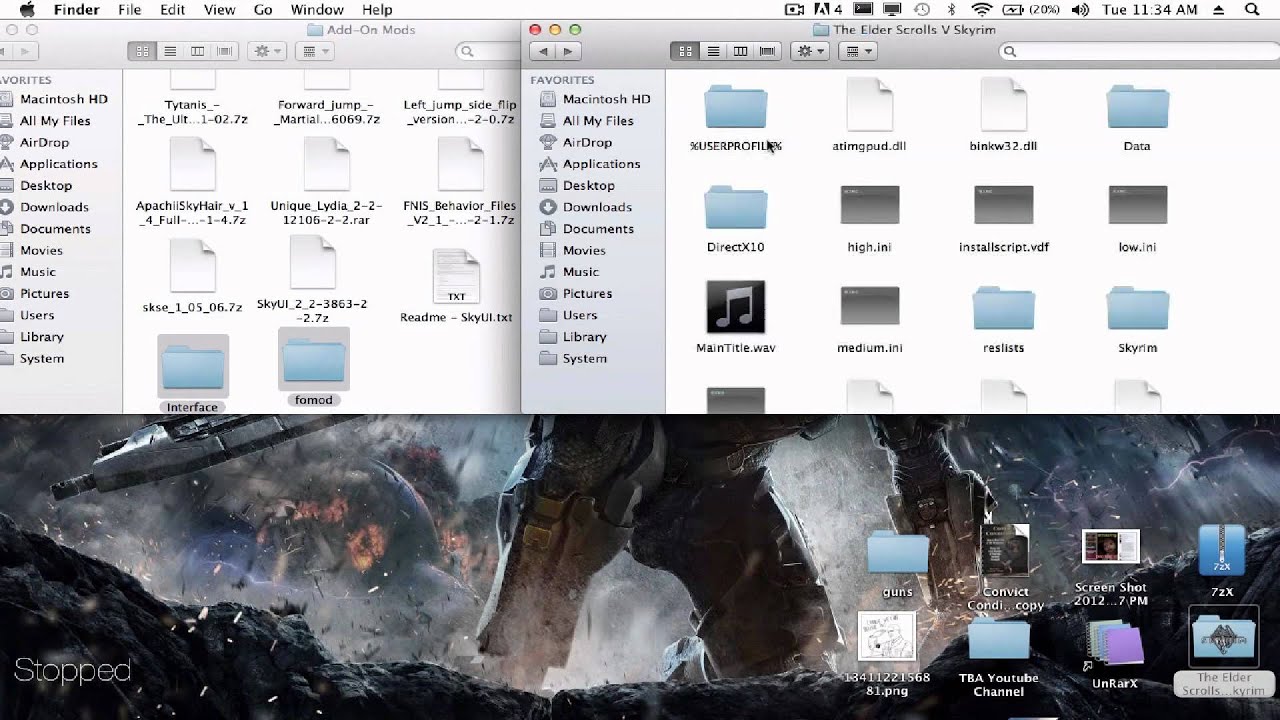
Task: Open the DirectX10 folder
Action: pos(735,208)
